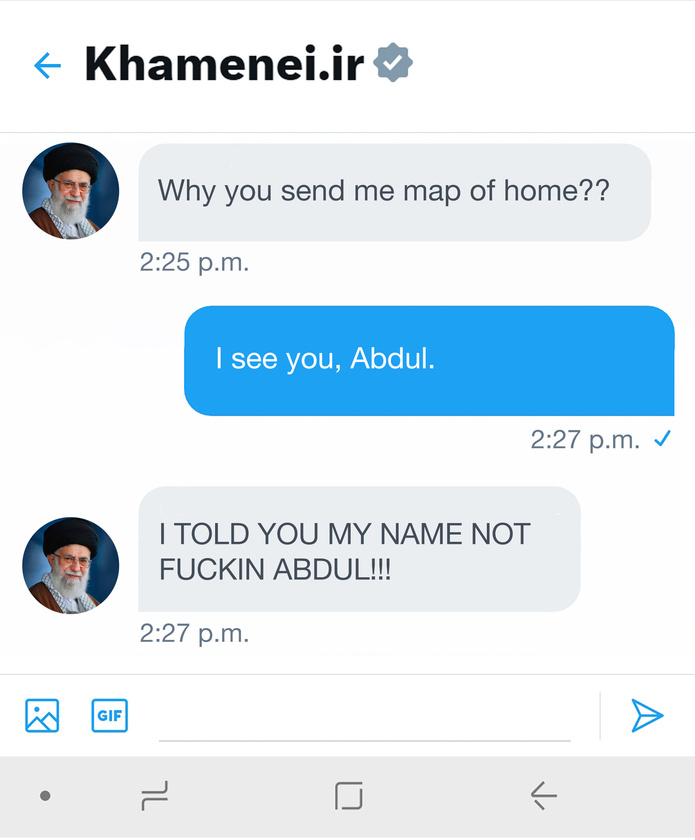Tap the navigation bar dot indicator
Viewport: 695px width, 840px height.
46,796
